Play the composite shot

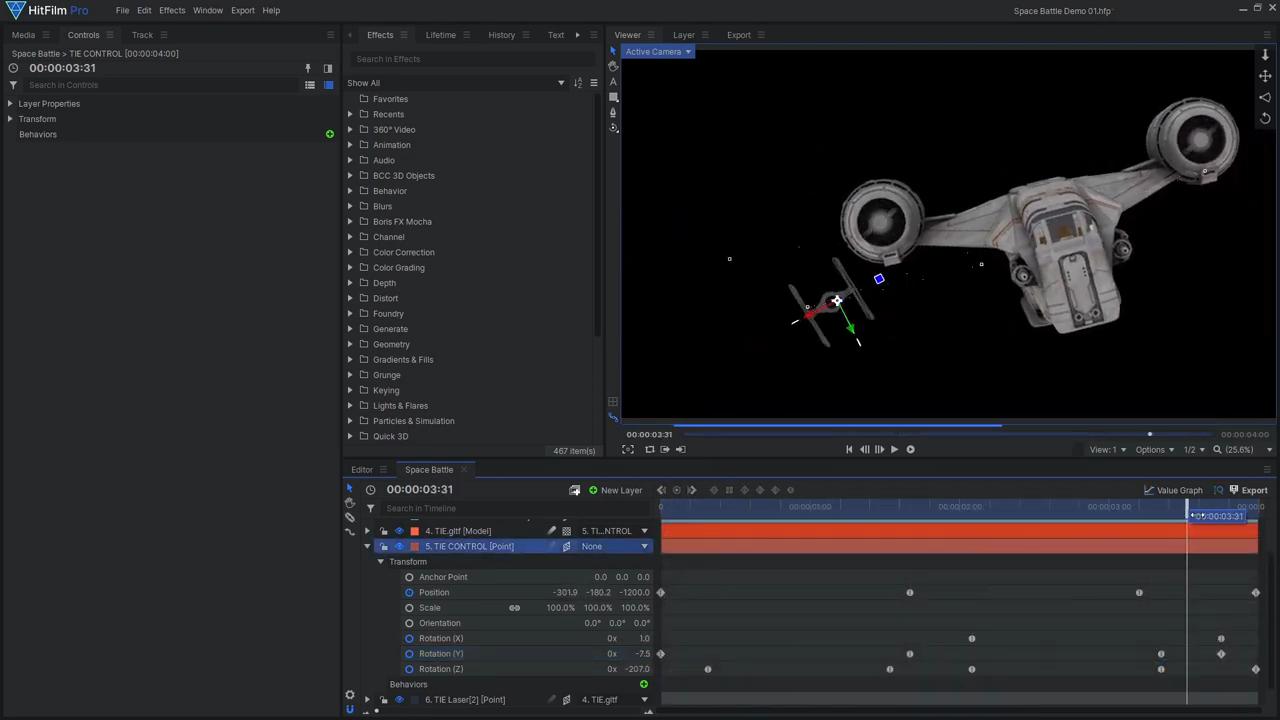(894, 450)
